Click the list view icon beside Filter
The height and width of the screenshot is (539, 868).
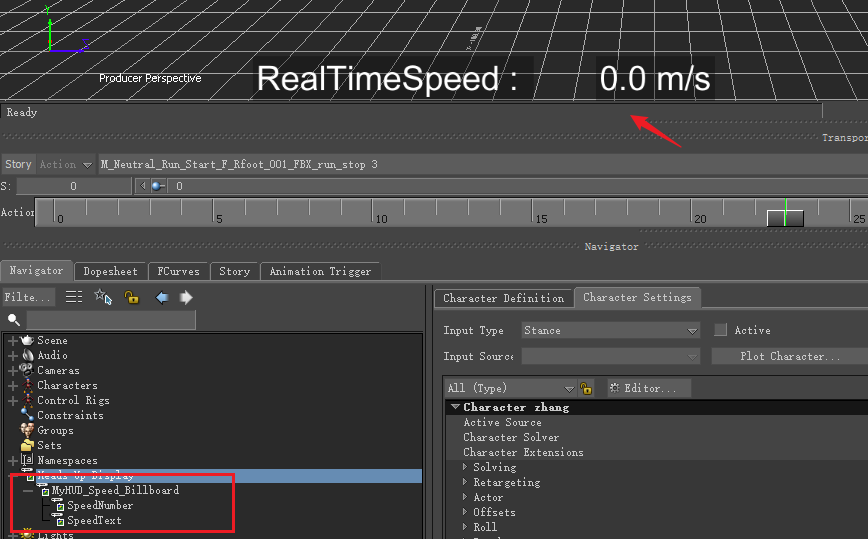click(74, 297)
